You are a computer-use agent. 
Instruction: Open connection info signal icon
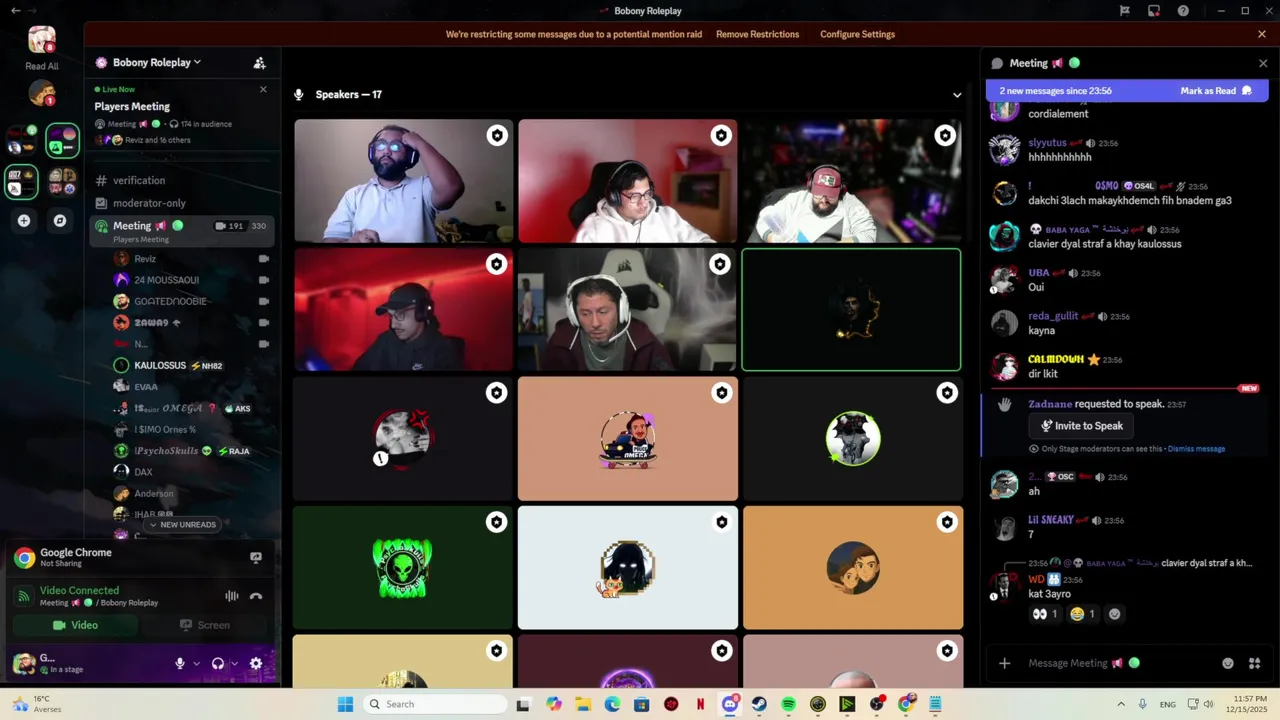24,596
